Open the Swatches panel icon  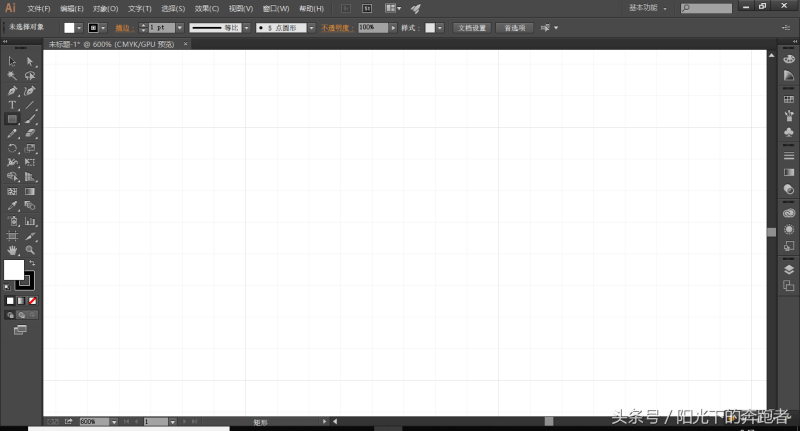click(789, 99)
